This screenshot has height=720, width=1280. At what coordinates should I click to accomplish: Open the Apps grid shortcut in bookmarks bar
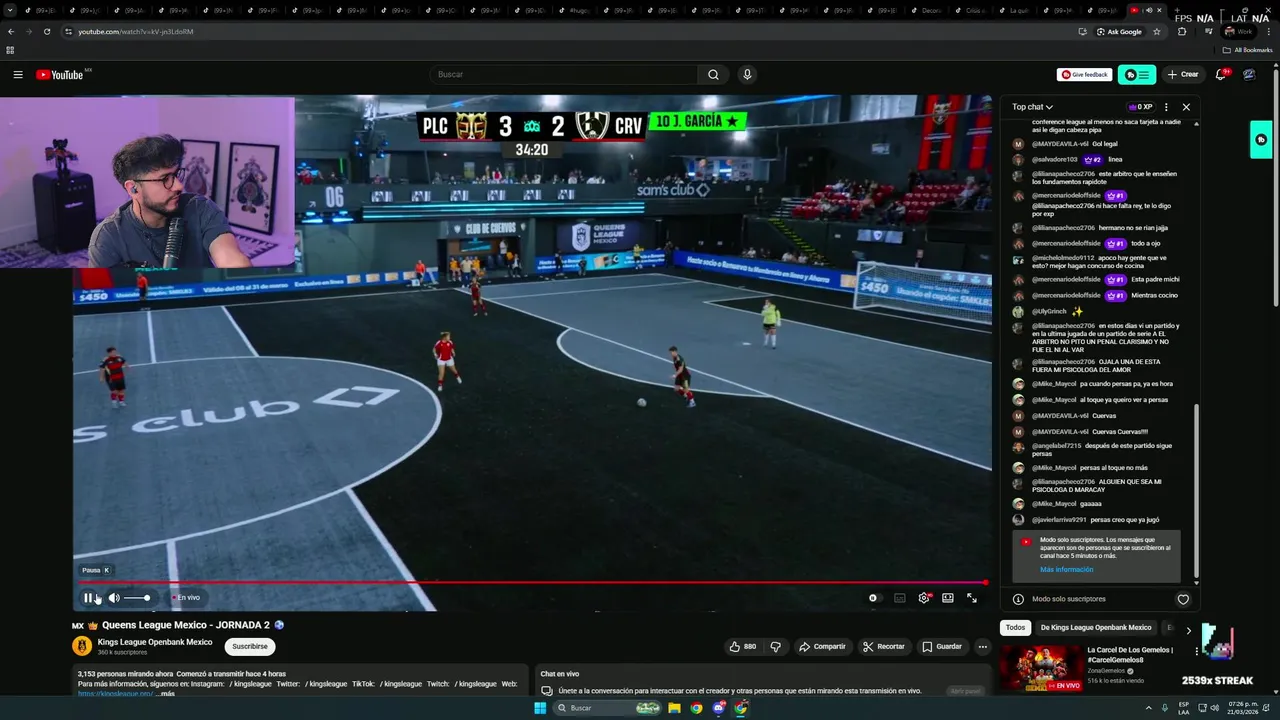pyautogui.click(x=10, y=50)
